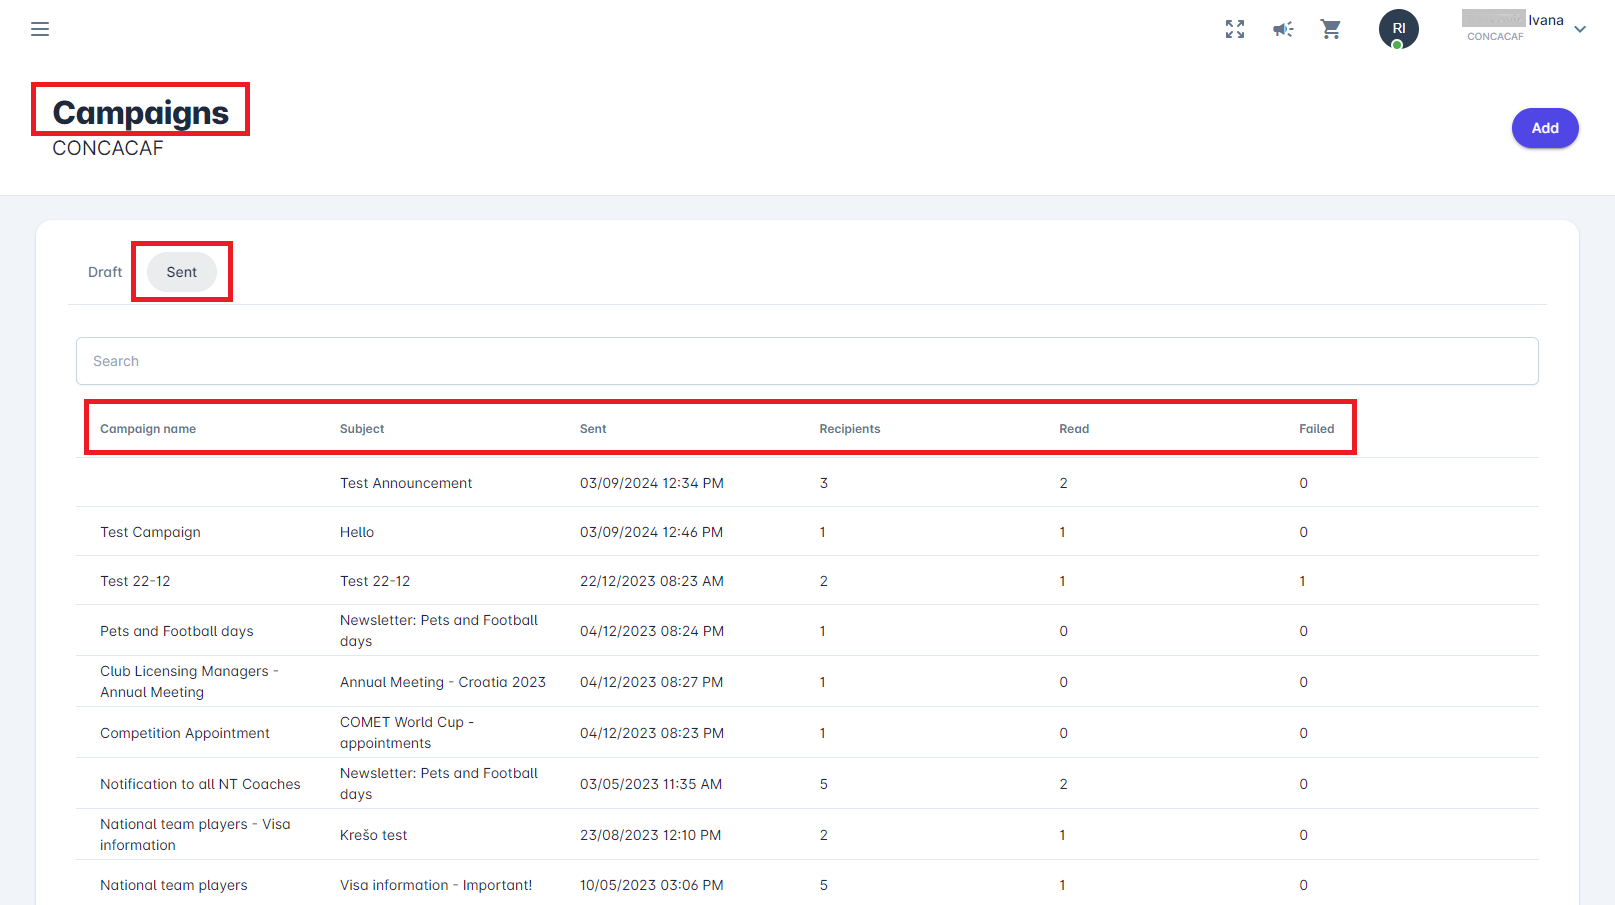The image size is (1615, 905).
Task: Select the Sent tab
Action: pyautogui.click(x=182, y=272)
